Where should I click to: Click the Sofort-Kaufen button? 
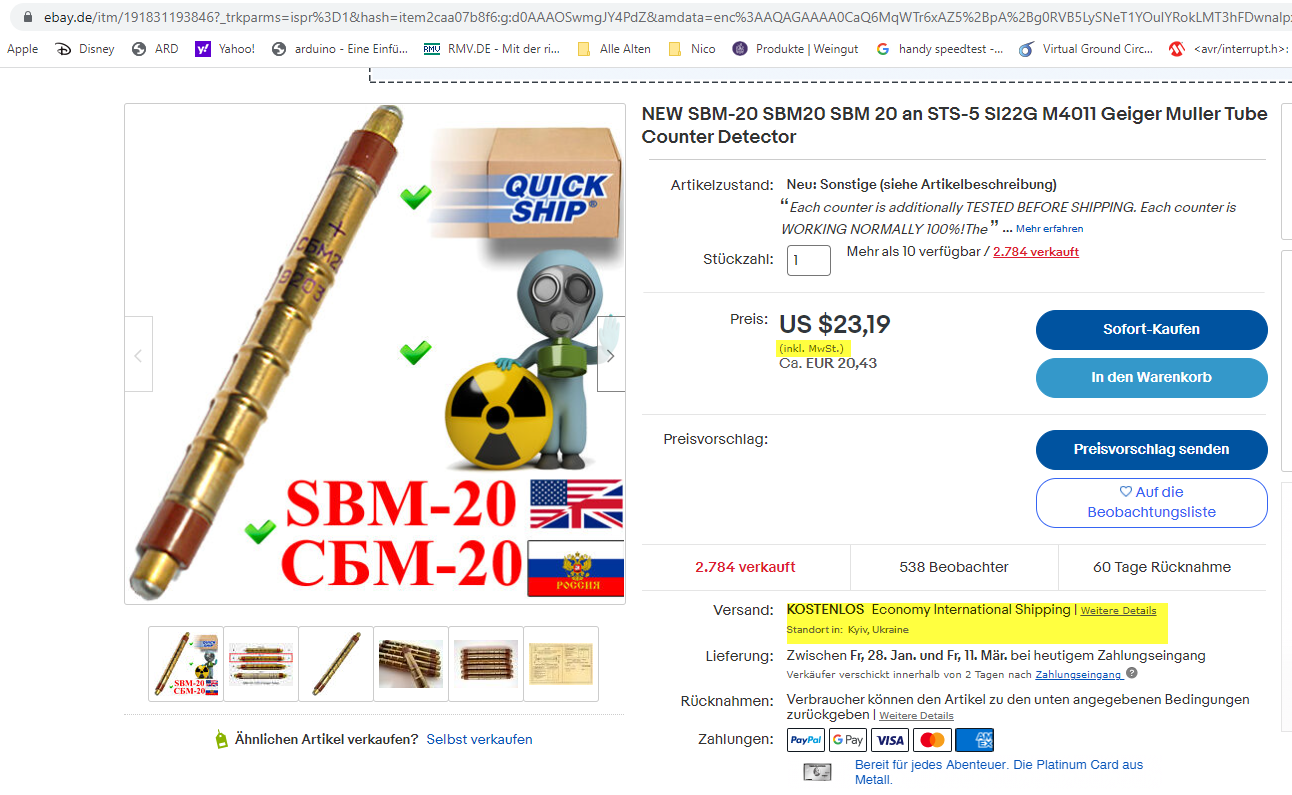tap(1151, 329)
